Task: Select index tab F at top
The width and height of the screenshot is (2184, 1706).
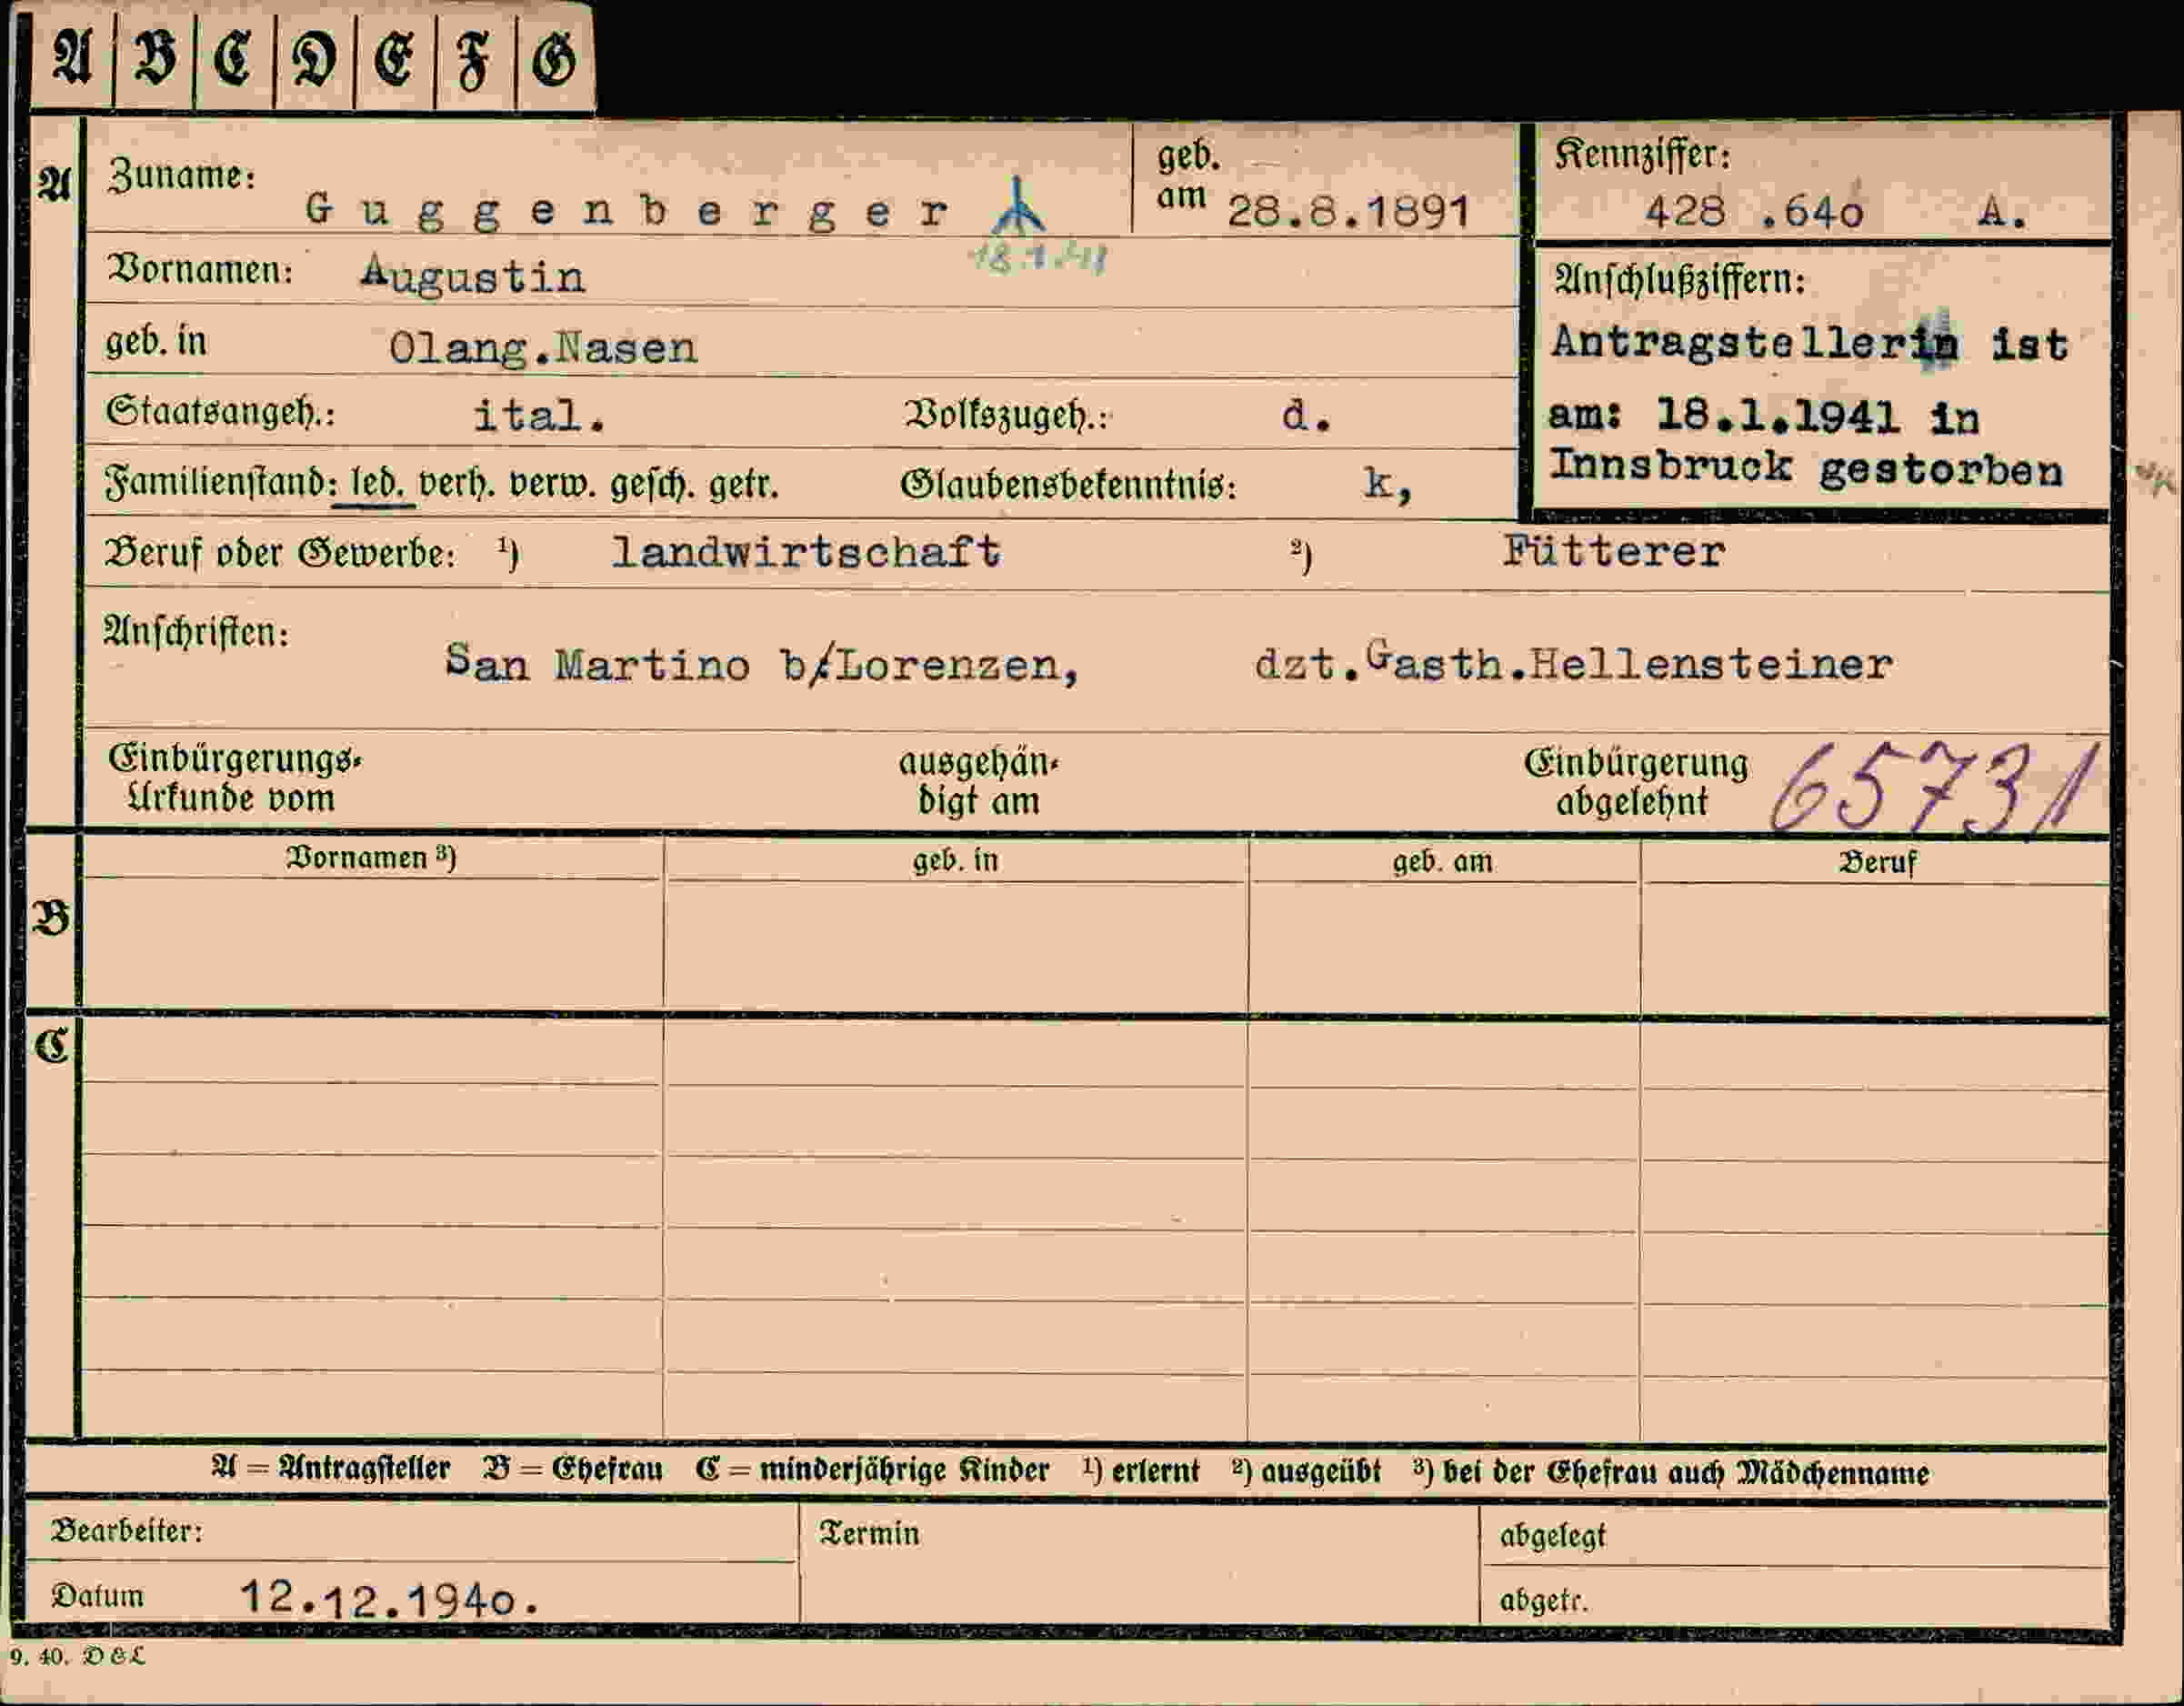Action: 475,59
